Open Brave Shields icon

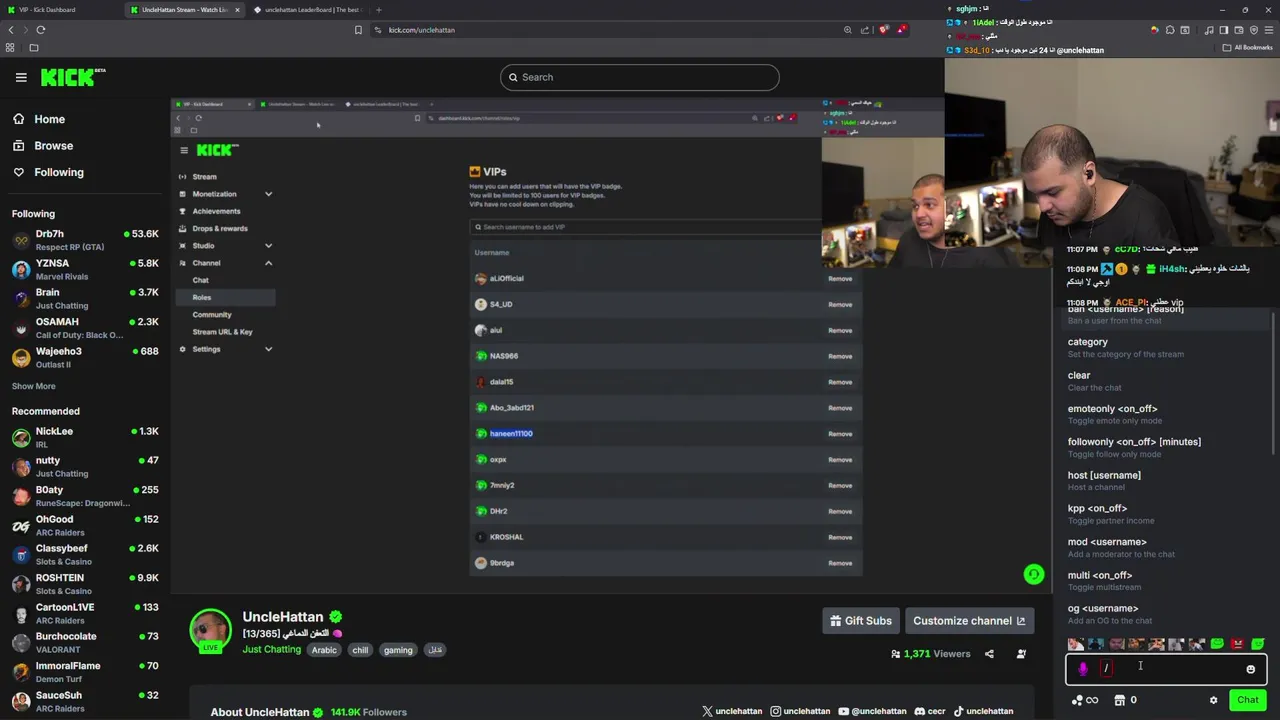pyautogui.click(x=883, y=30)
